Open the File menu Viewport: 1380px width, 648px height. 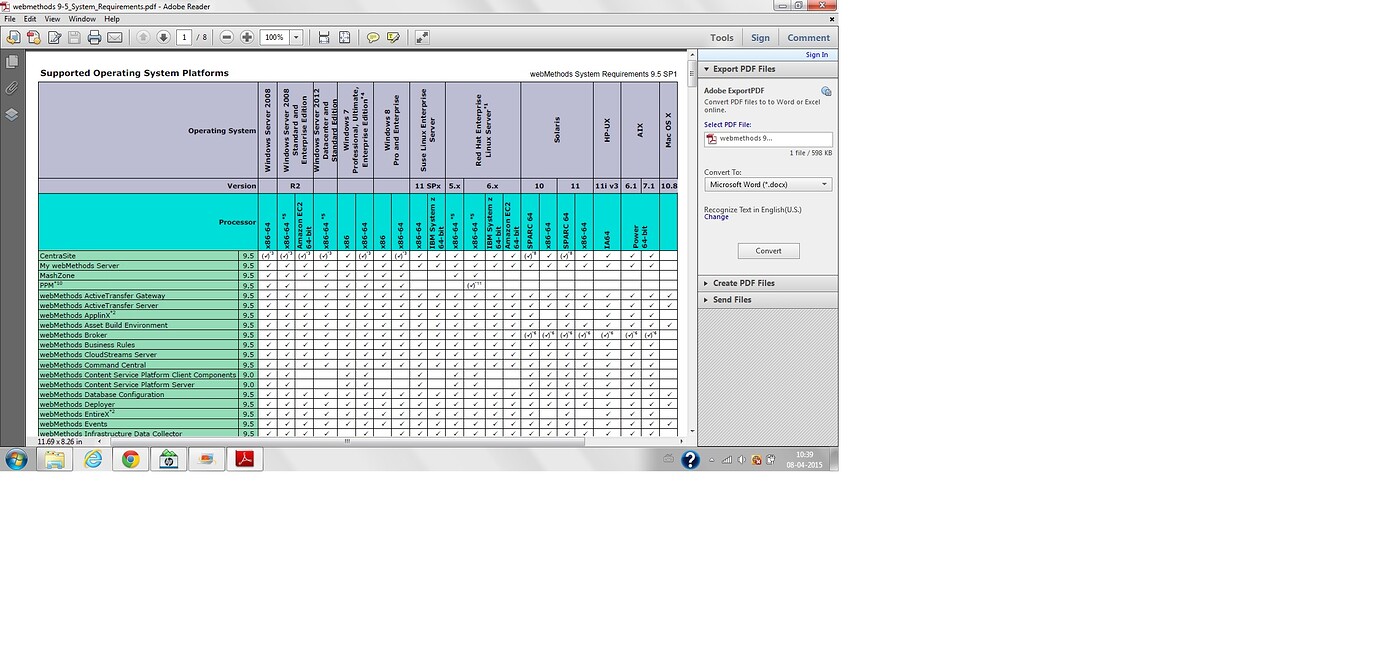coord(10,19)
